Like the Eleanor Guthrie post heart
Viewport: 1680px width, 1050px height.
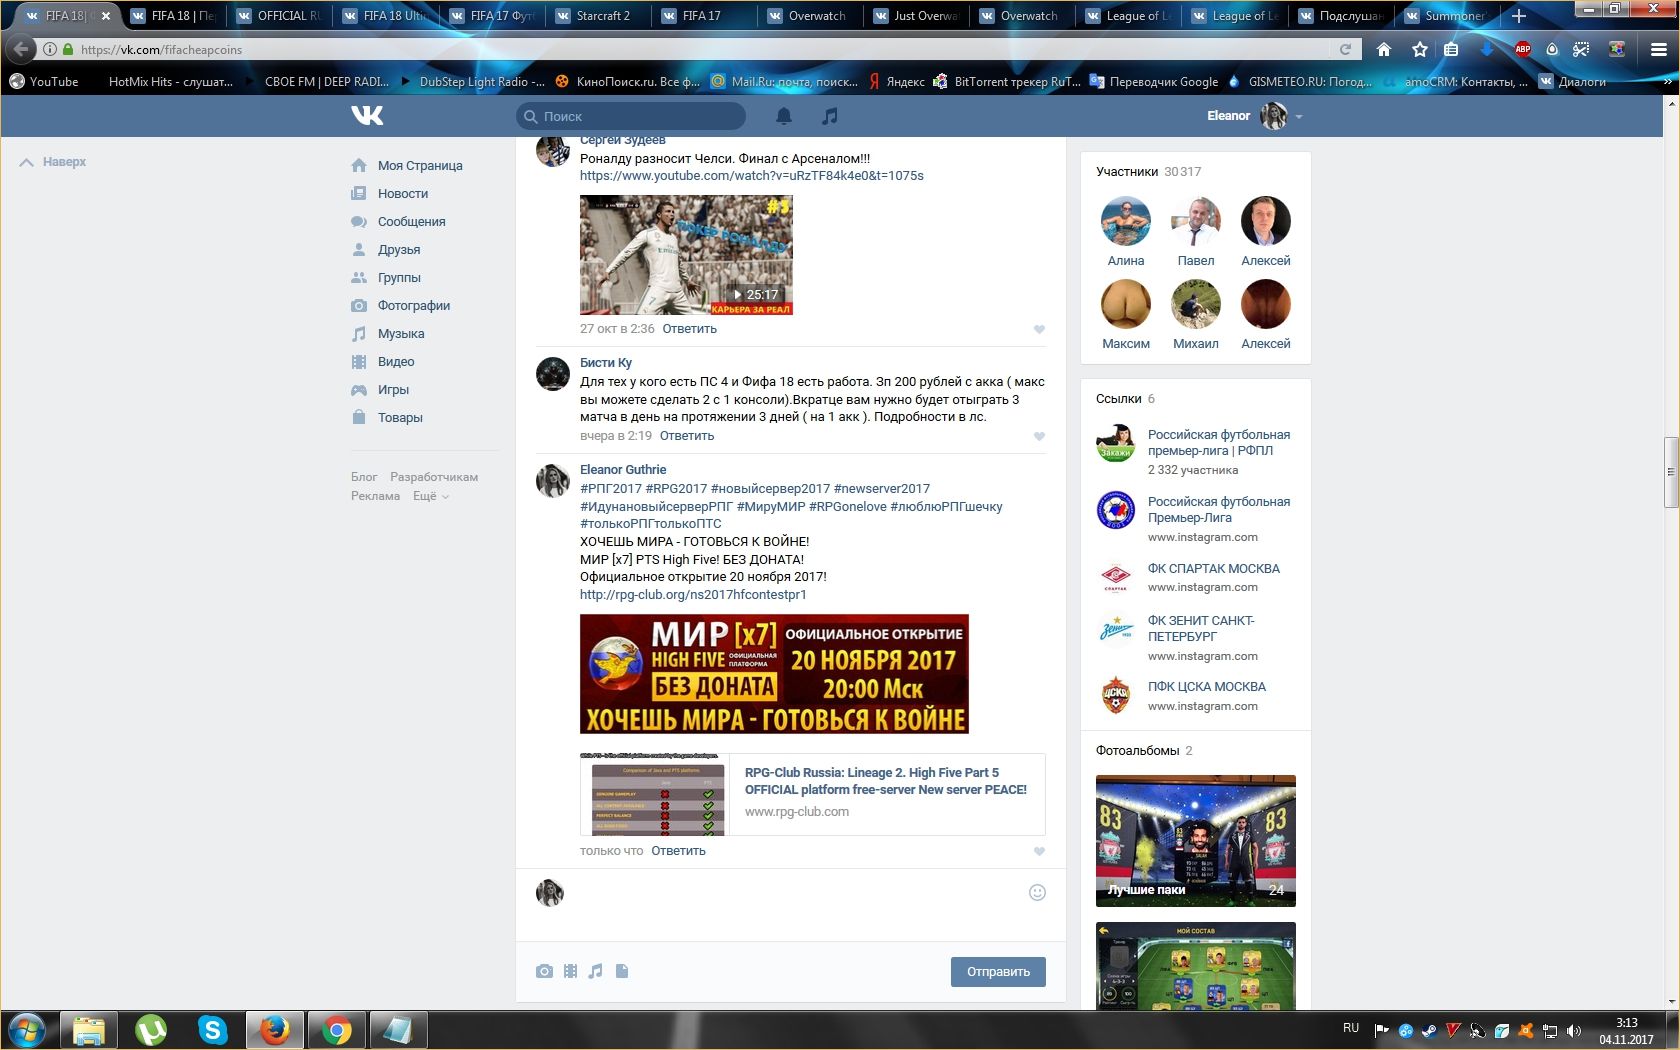click(x=1039, y=851)
